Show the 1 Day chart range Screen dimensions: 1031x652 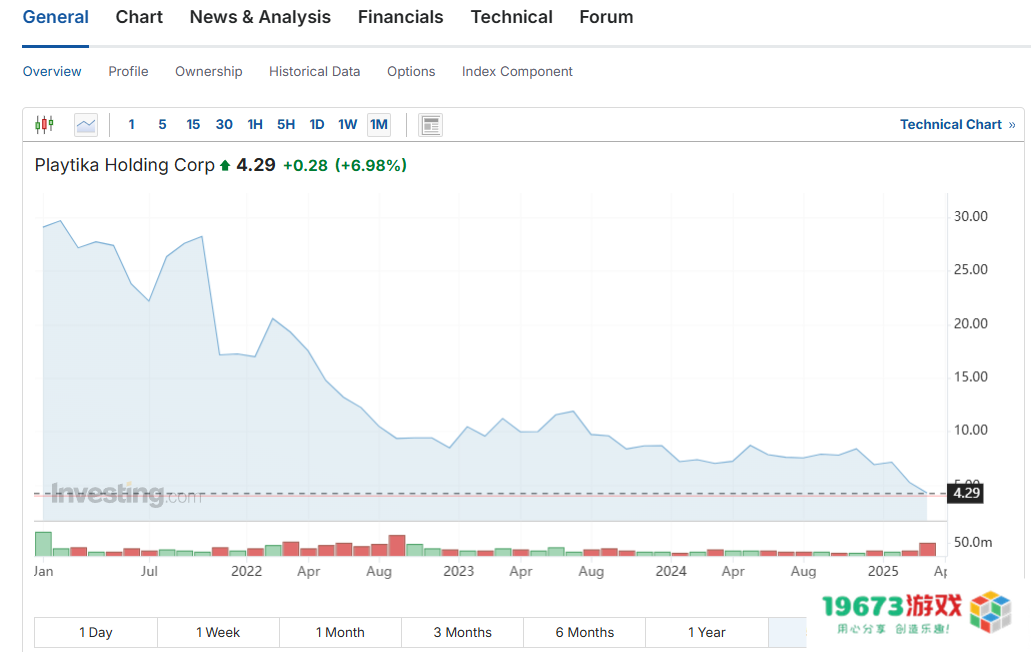96,632
